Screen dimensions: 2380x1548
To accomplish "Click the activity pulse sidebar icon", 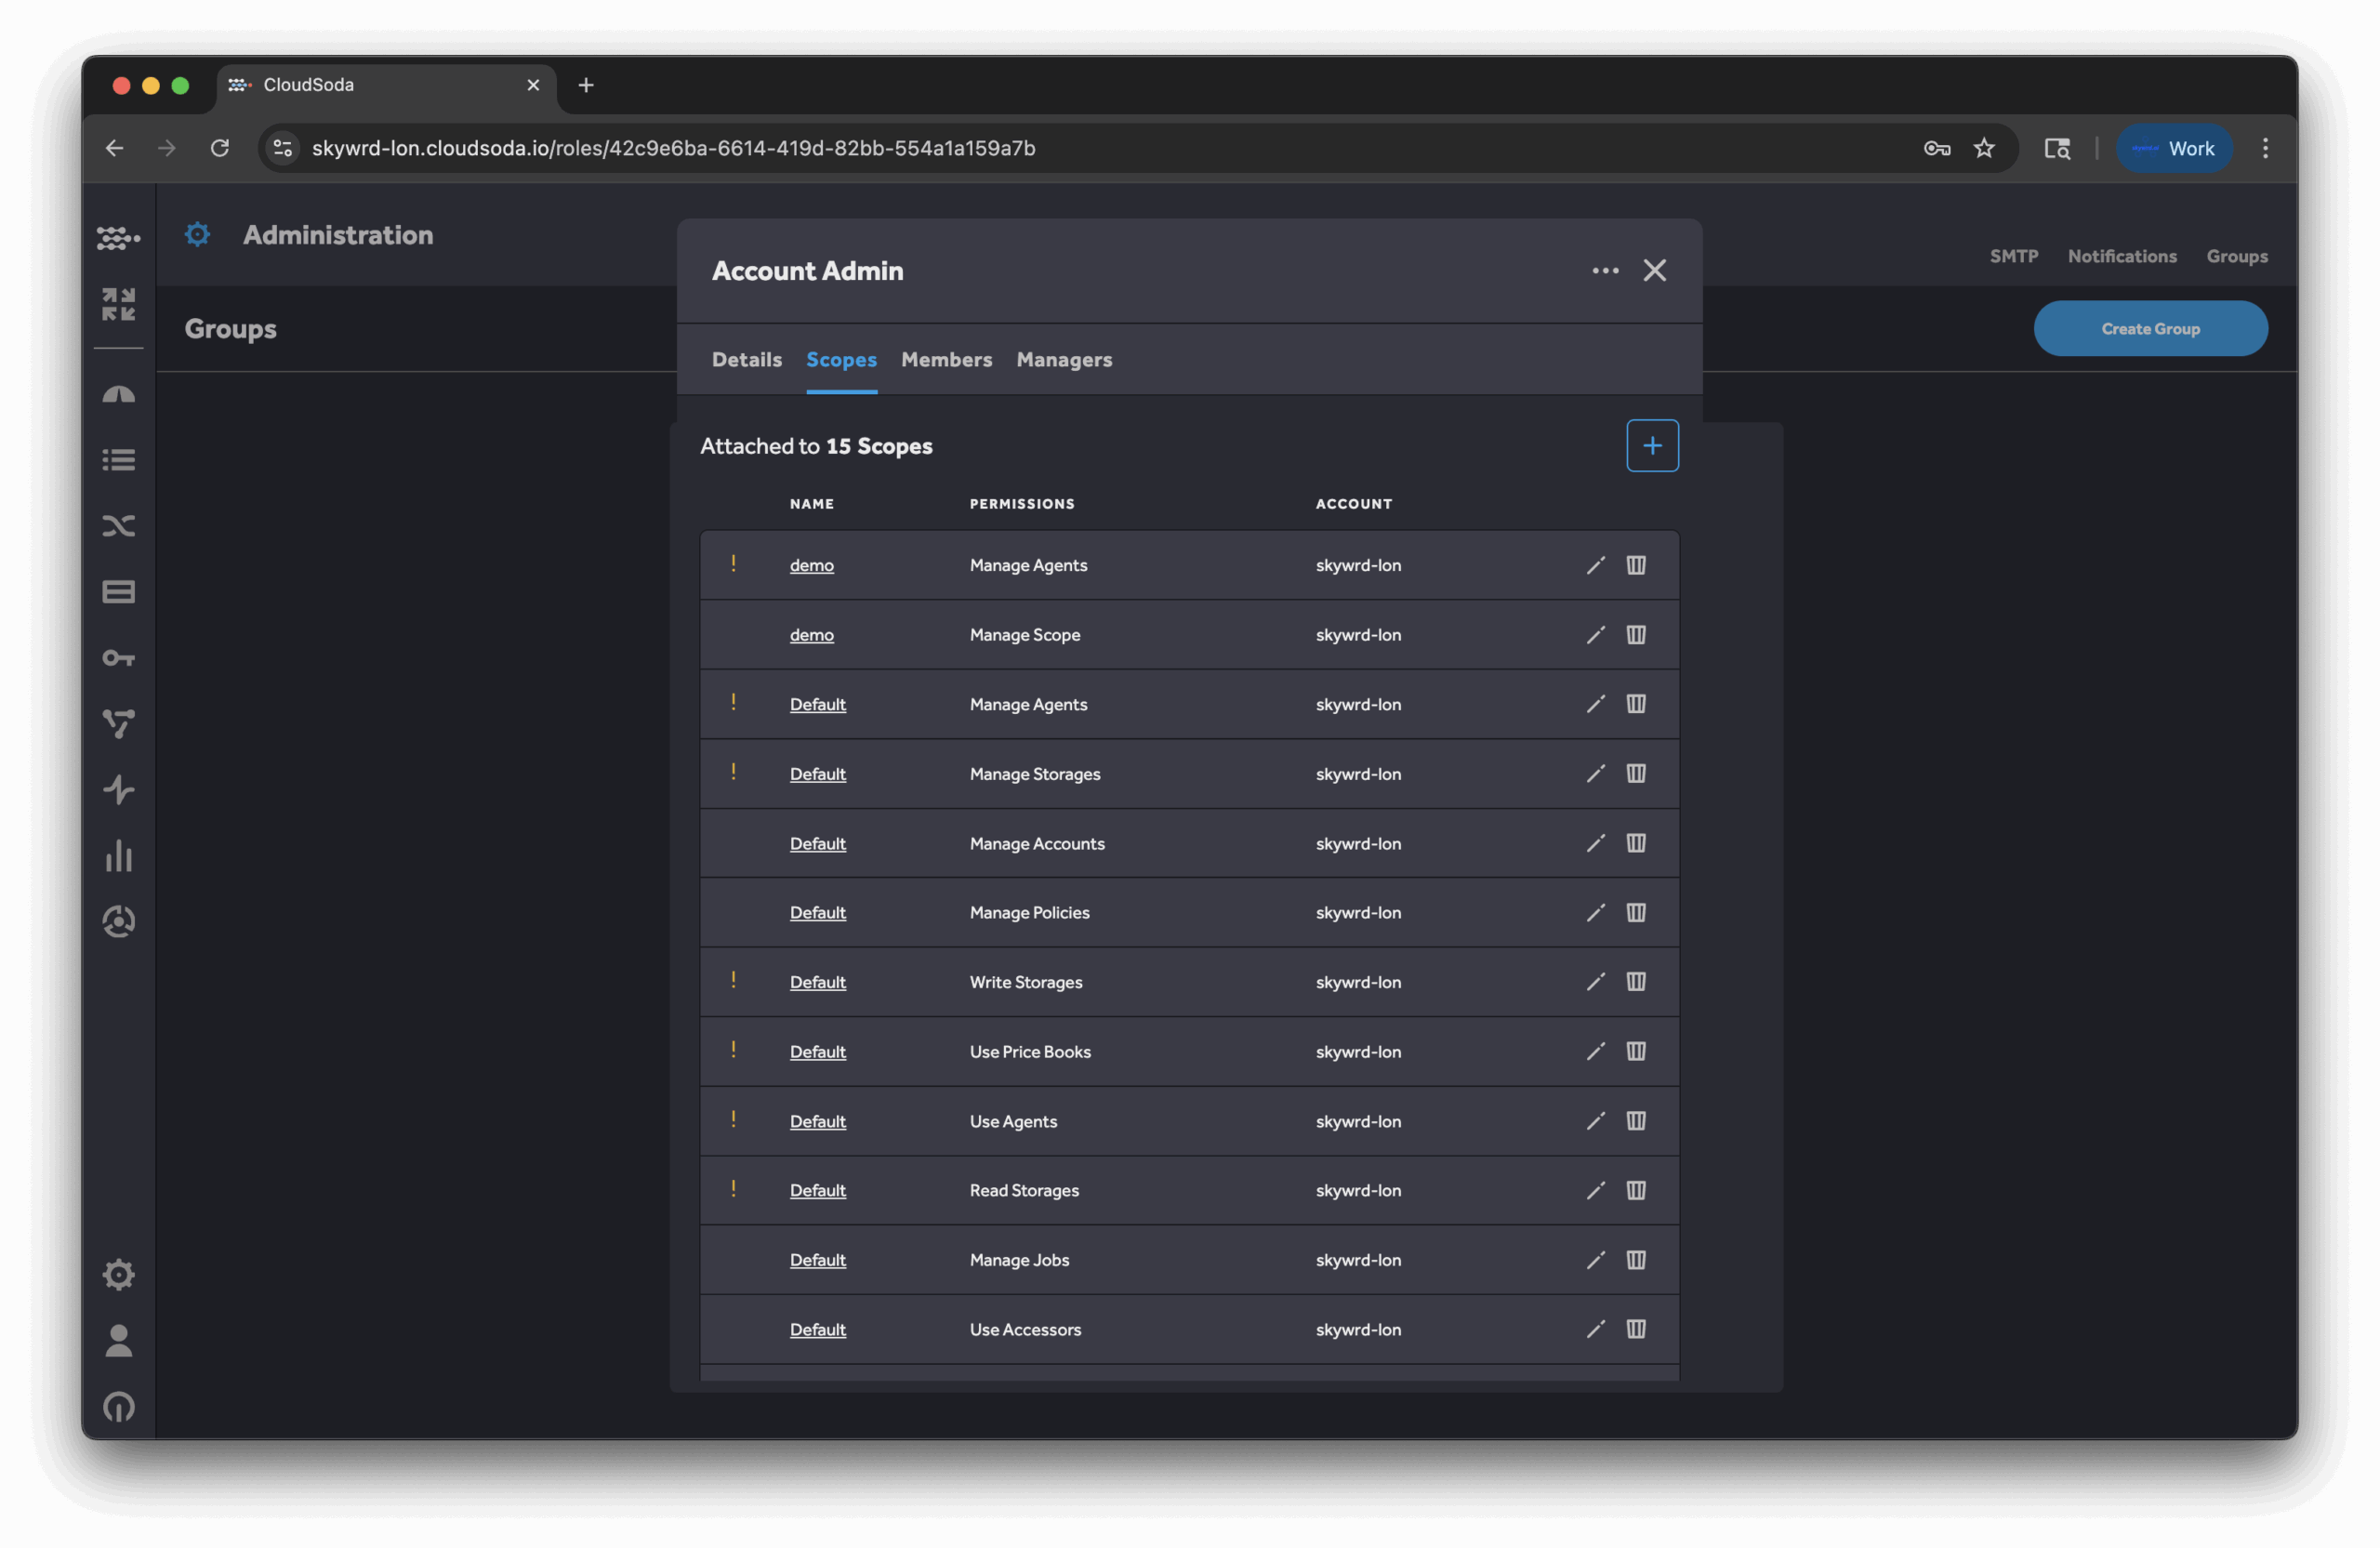I will coord(118,790).
